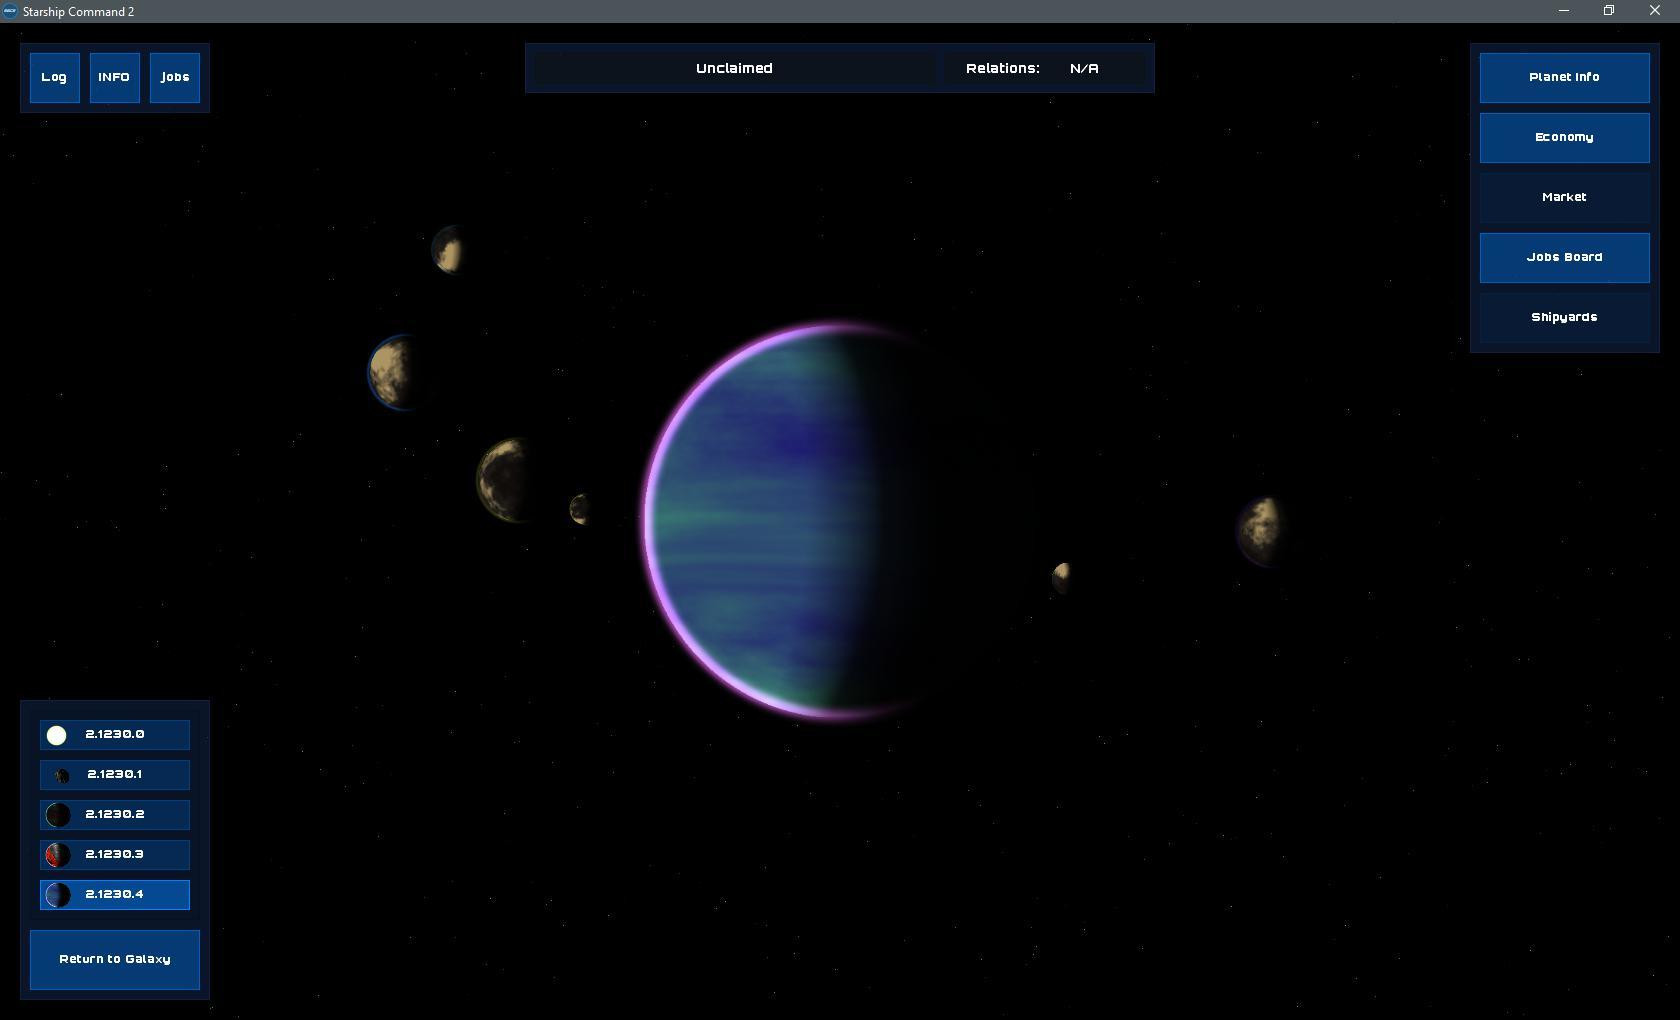The width and height of the screenshot is (1680, 1020).
Task: Select the largest cratered moon near the planet
Action: pos(505,480)
